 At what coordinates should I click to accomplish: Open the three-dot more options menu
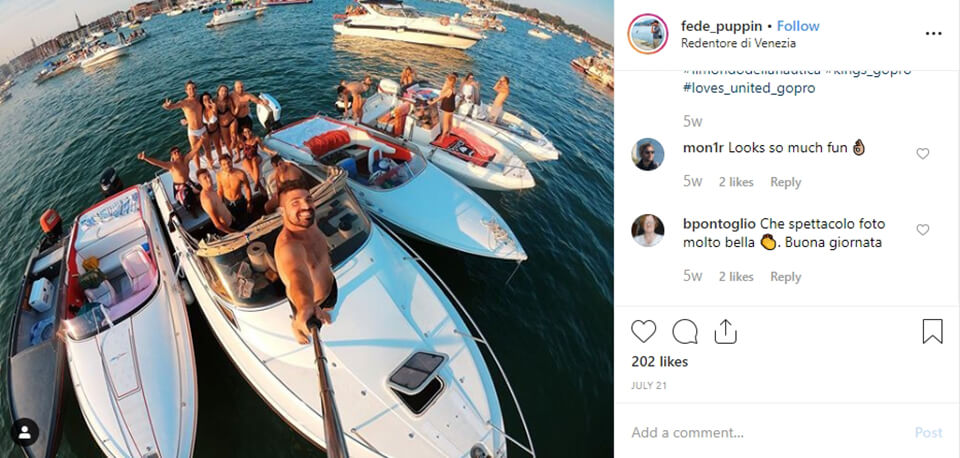click(x=933, y=34)
